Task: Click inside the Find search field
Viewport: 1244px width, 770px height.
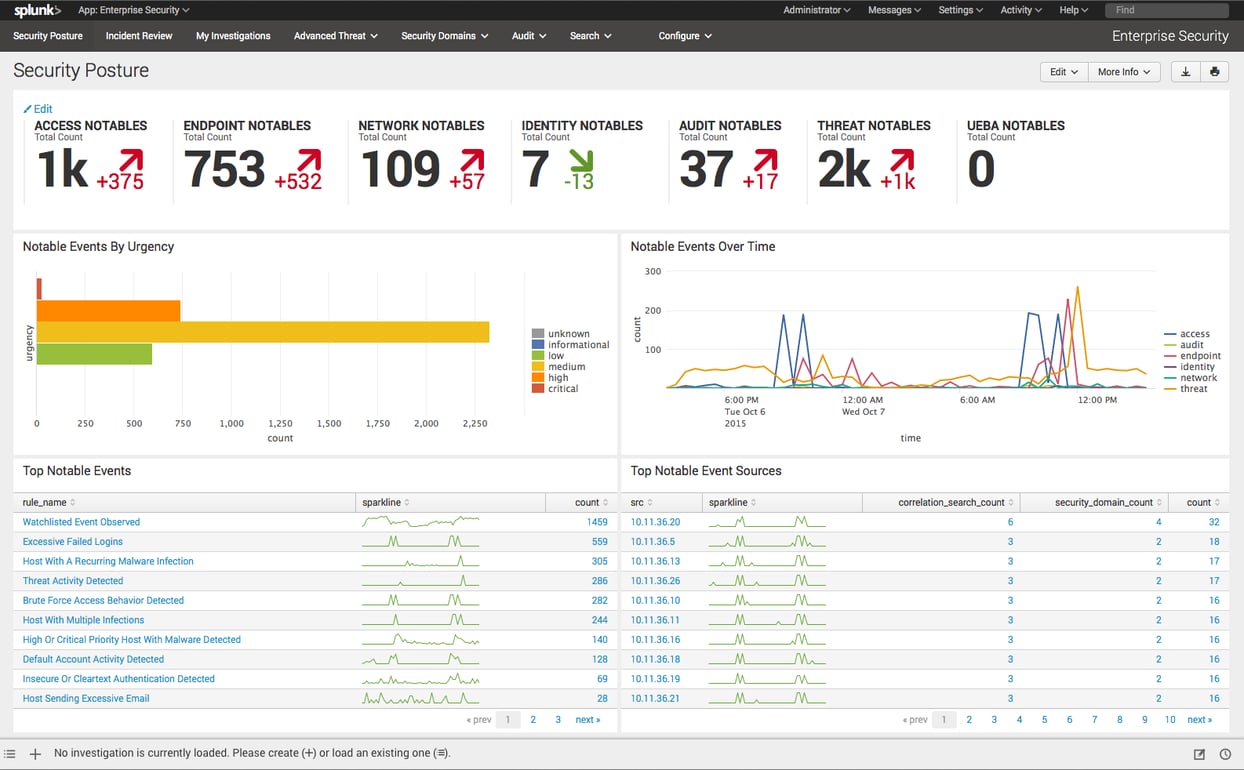Action: tap(1166, 9)
